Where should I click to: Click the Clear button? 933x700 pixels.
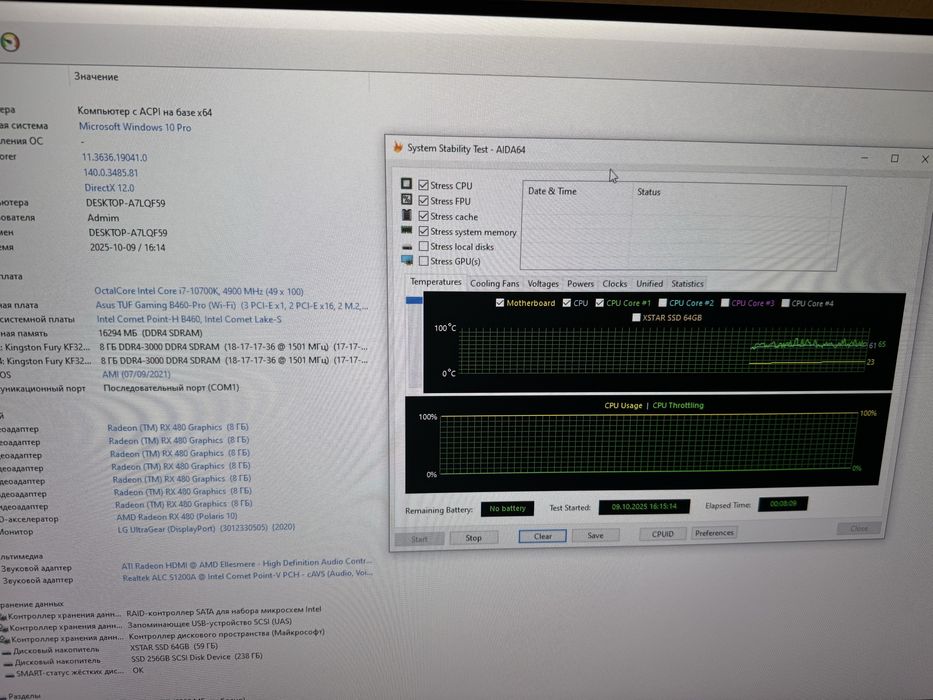(543, 536)
